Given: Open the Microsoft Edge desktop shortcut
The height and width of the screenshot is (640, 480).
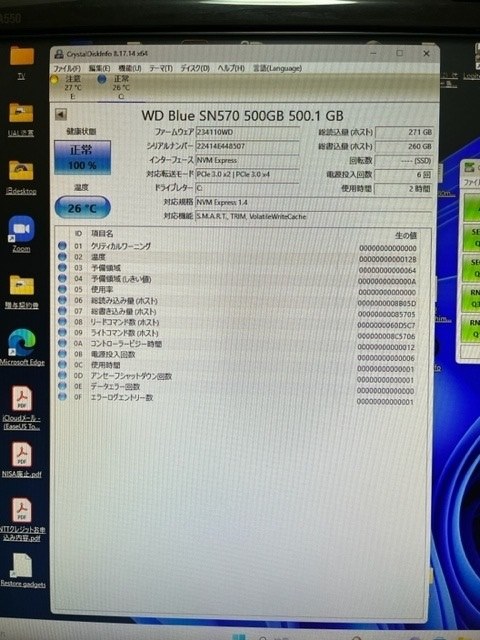Looking at the screenshot, I should (22, 347).
